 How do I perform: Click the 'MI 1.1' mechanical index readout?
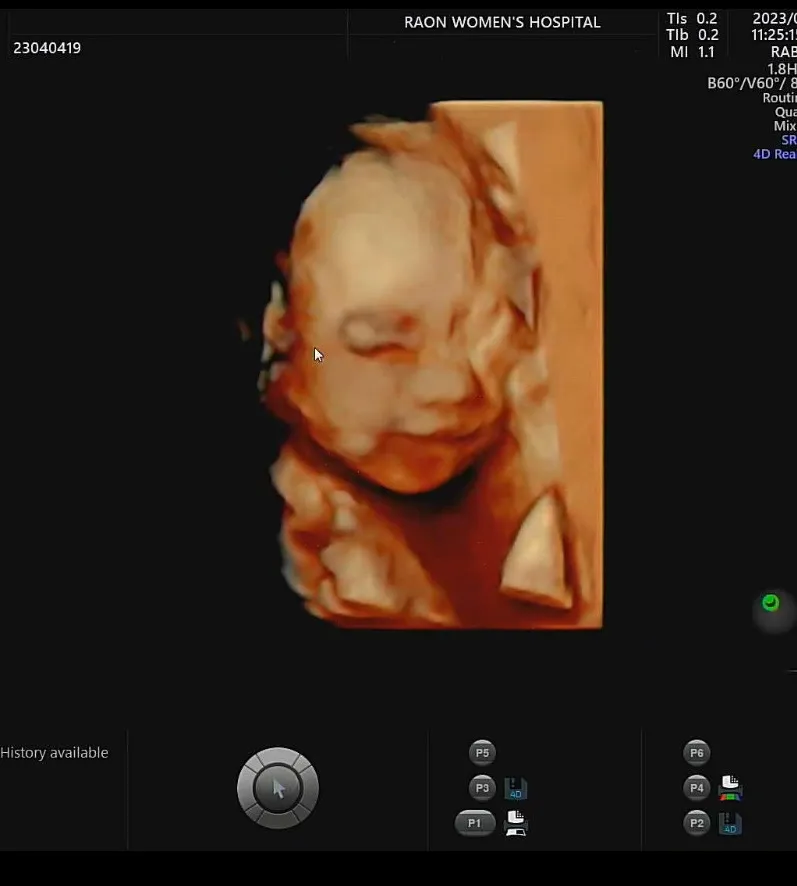point(692,52)
